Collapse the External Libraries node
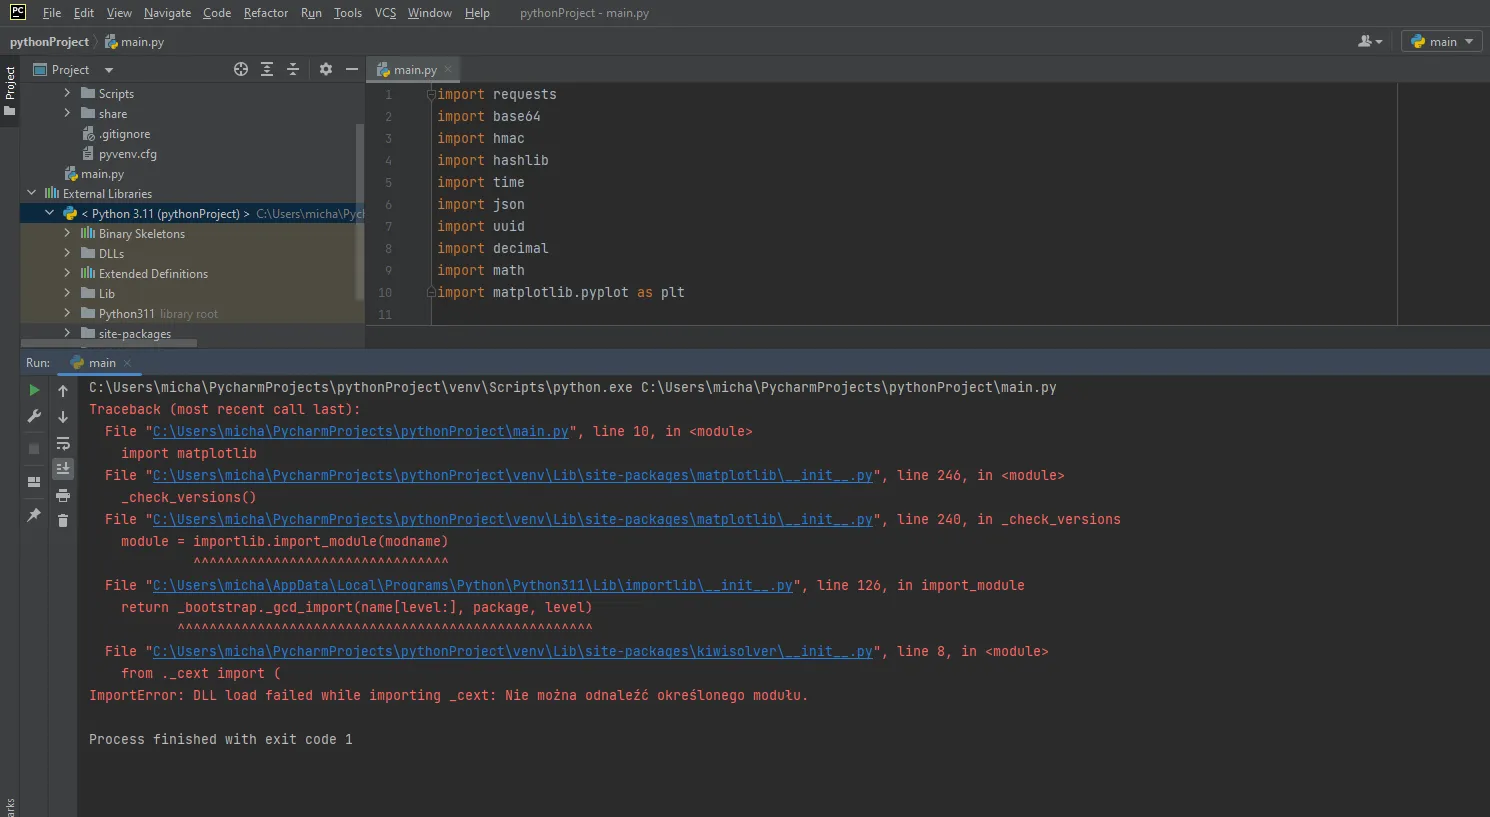Screen dimensions: 1490x817 pyautogui.click(x=31, y=193)
